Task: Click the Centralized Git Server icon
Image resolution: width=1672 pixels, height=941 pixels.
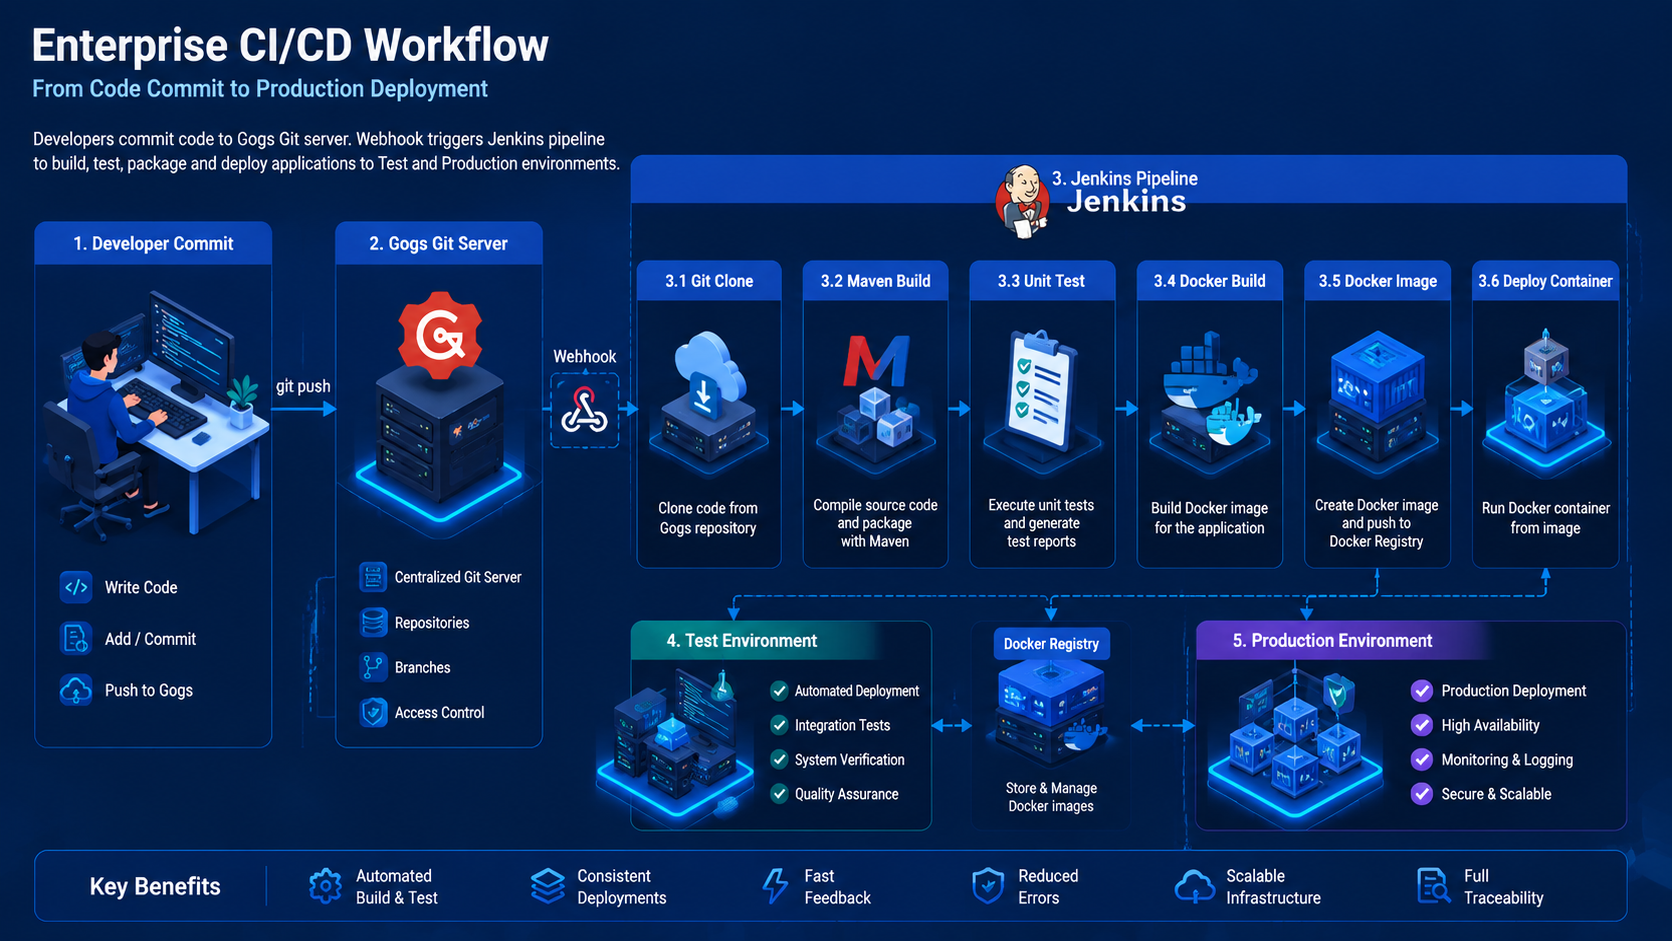Action: [373, 577]
